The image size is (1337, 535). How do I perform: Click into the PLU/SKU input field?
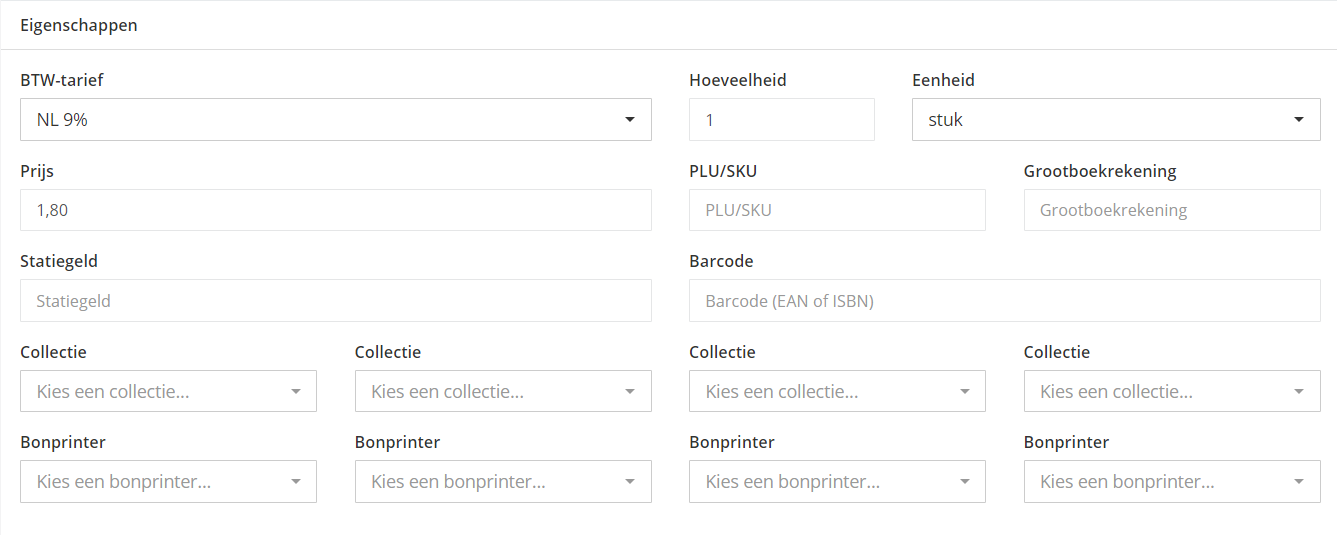tap(837, 210)
